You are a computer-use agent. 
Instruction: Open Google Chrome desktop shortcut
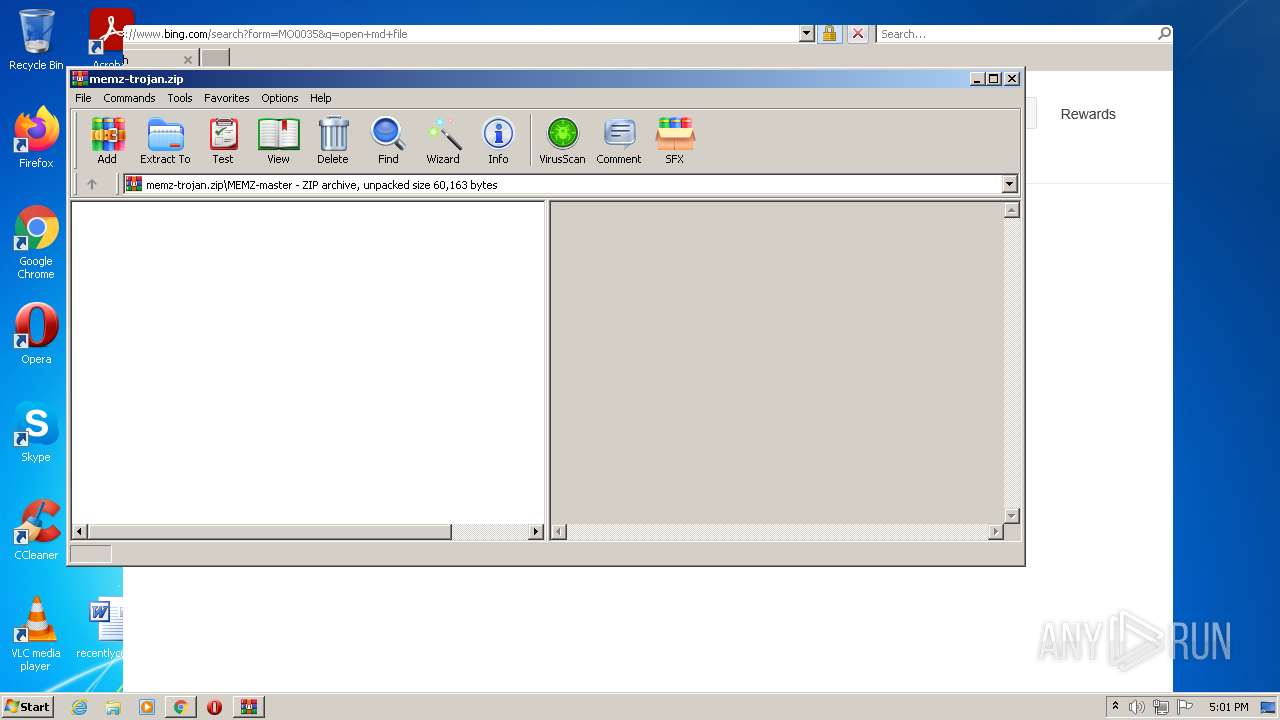(x=36, y=243)
